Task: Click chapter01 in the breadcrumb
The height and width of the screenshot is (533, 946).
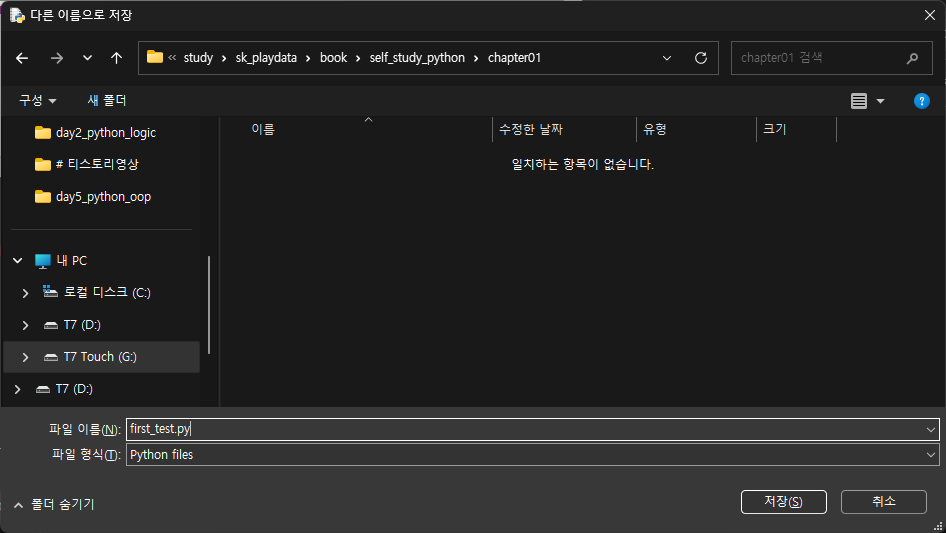Action: [x=514, y=58]
